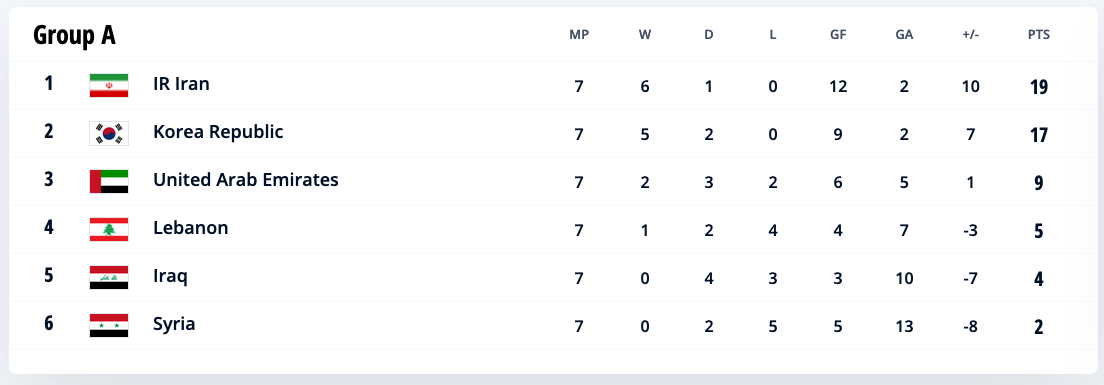This screenshot has width=1104, height=385.
Task: Click the PTS column header
Action: 1039,34
